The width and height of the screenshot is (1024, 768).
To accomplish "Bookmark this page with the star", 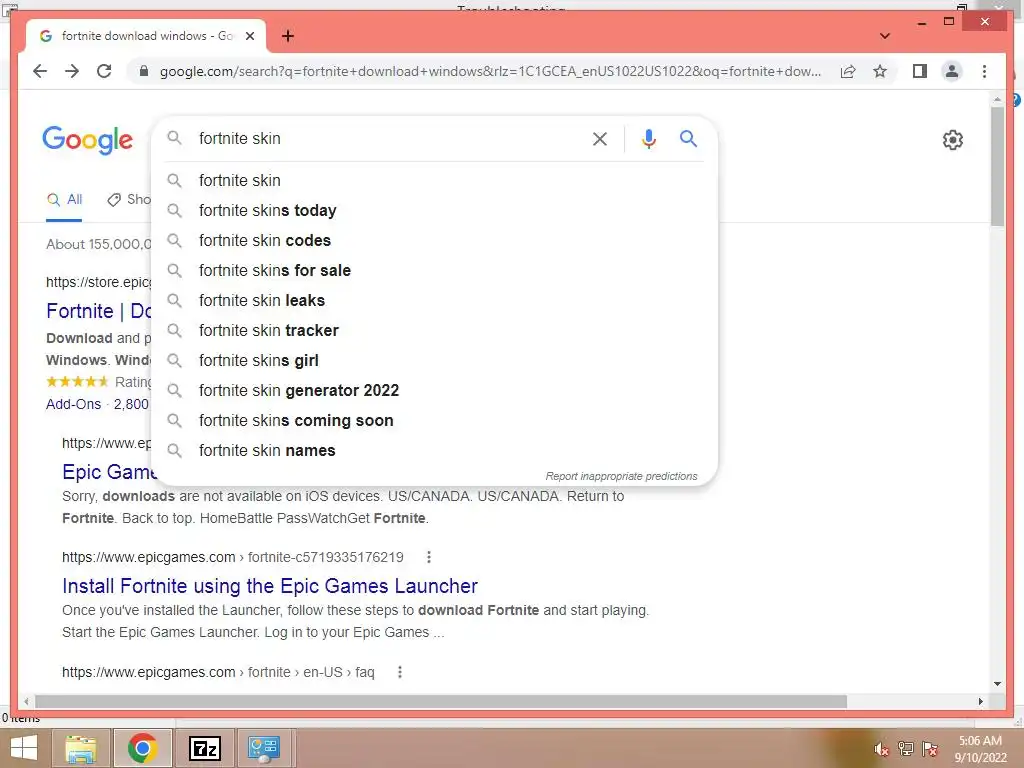I will point(880,71).
